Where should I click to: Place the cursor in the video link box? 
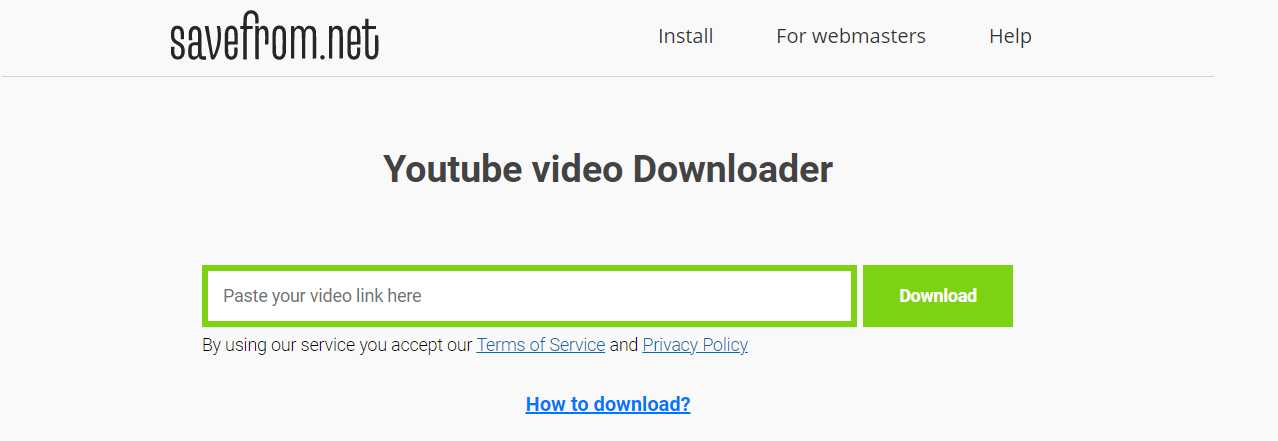(x=529, y=296)
